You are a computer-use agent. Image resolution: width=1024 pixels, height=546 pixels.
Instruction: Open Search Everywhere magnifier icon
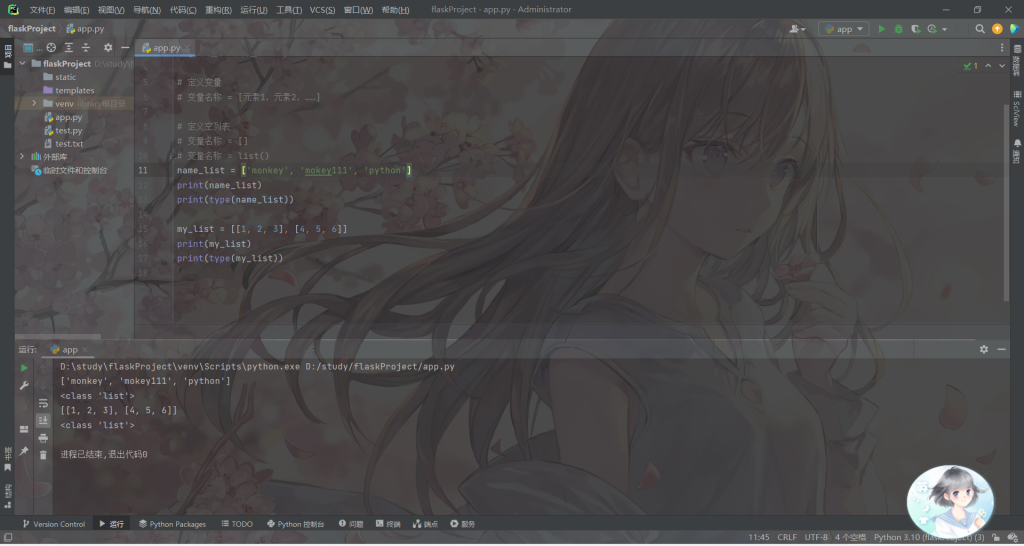tap(980, 29)
